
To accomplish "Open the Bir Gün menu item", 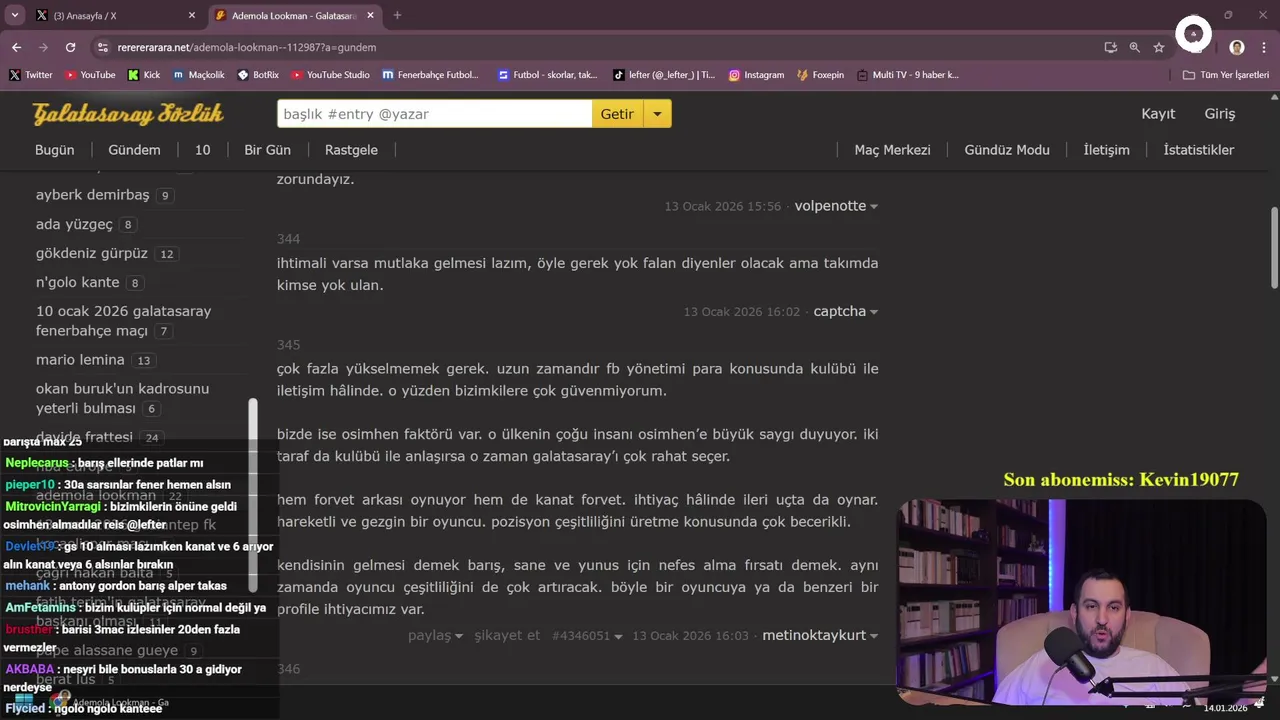I will coord(267,150).
